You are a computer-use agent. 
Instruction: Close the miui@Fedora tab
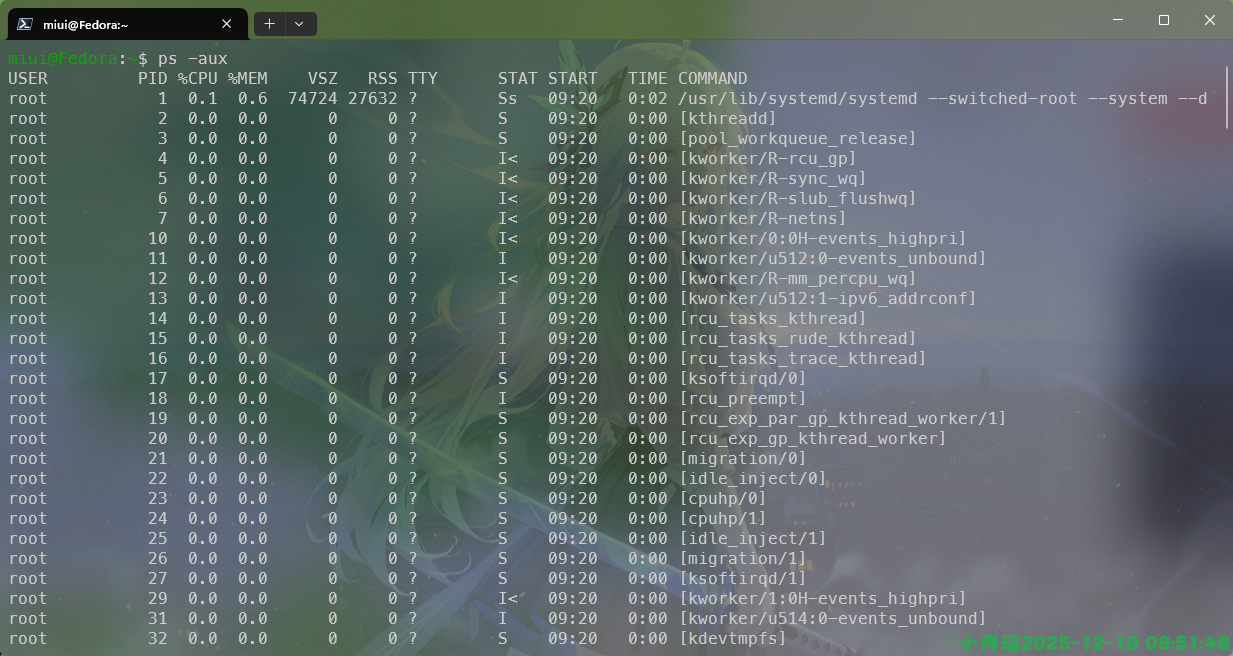[228, 24]
